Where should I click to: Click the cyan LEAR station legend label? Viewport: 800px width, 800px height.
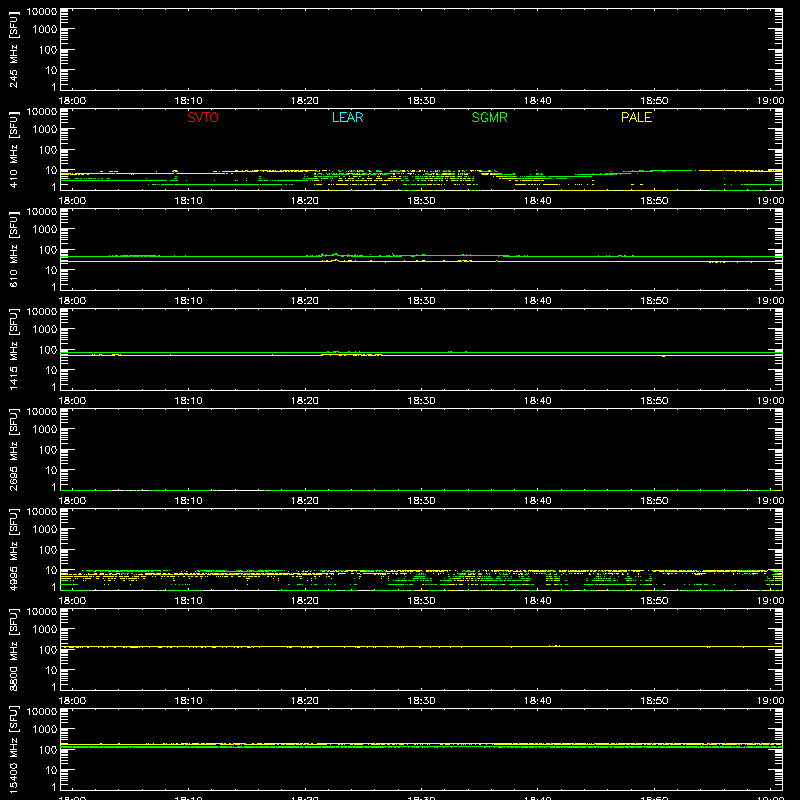[x=347, y=117]
